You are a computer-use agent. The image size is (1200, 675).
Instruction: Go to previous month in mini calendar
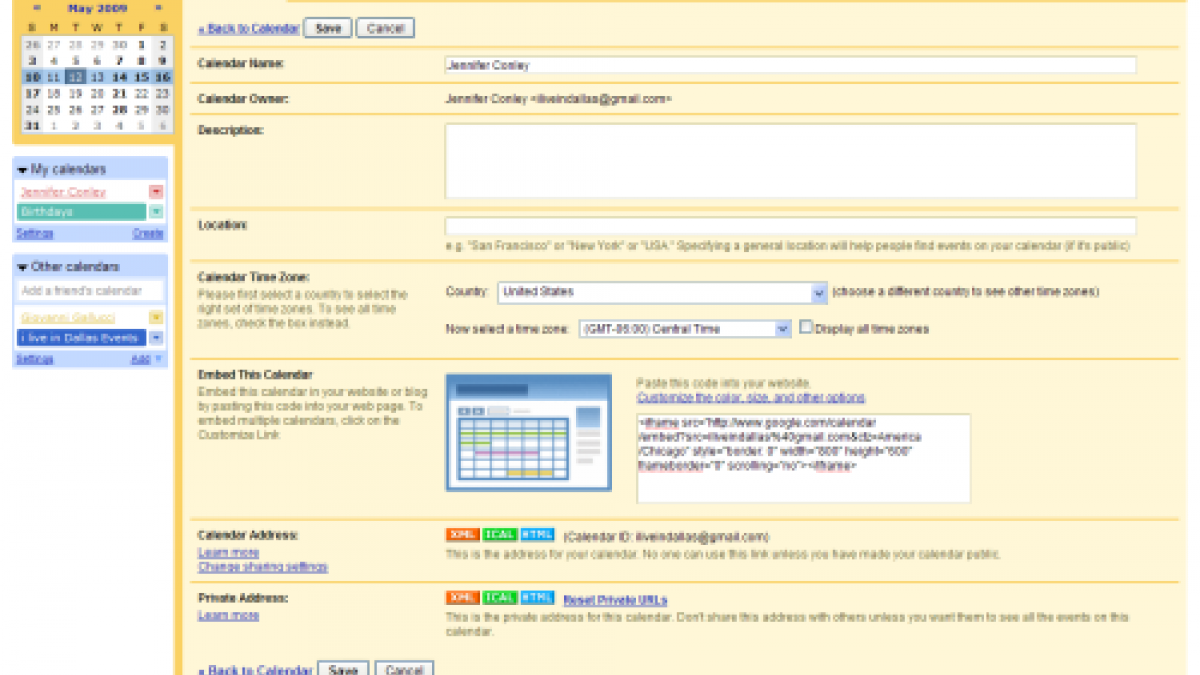click(37, 8)
